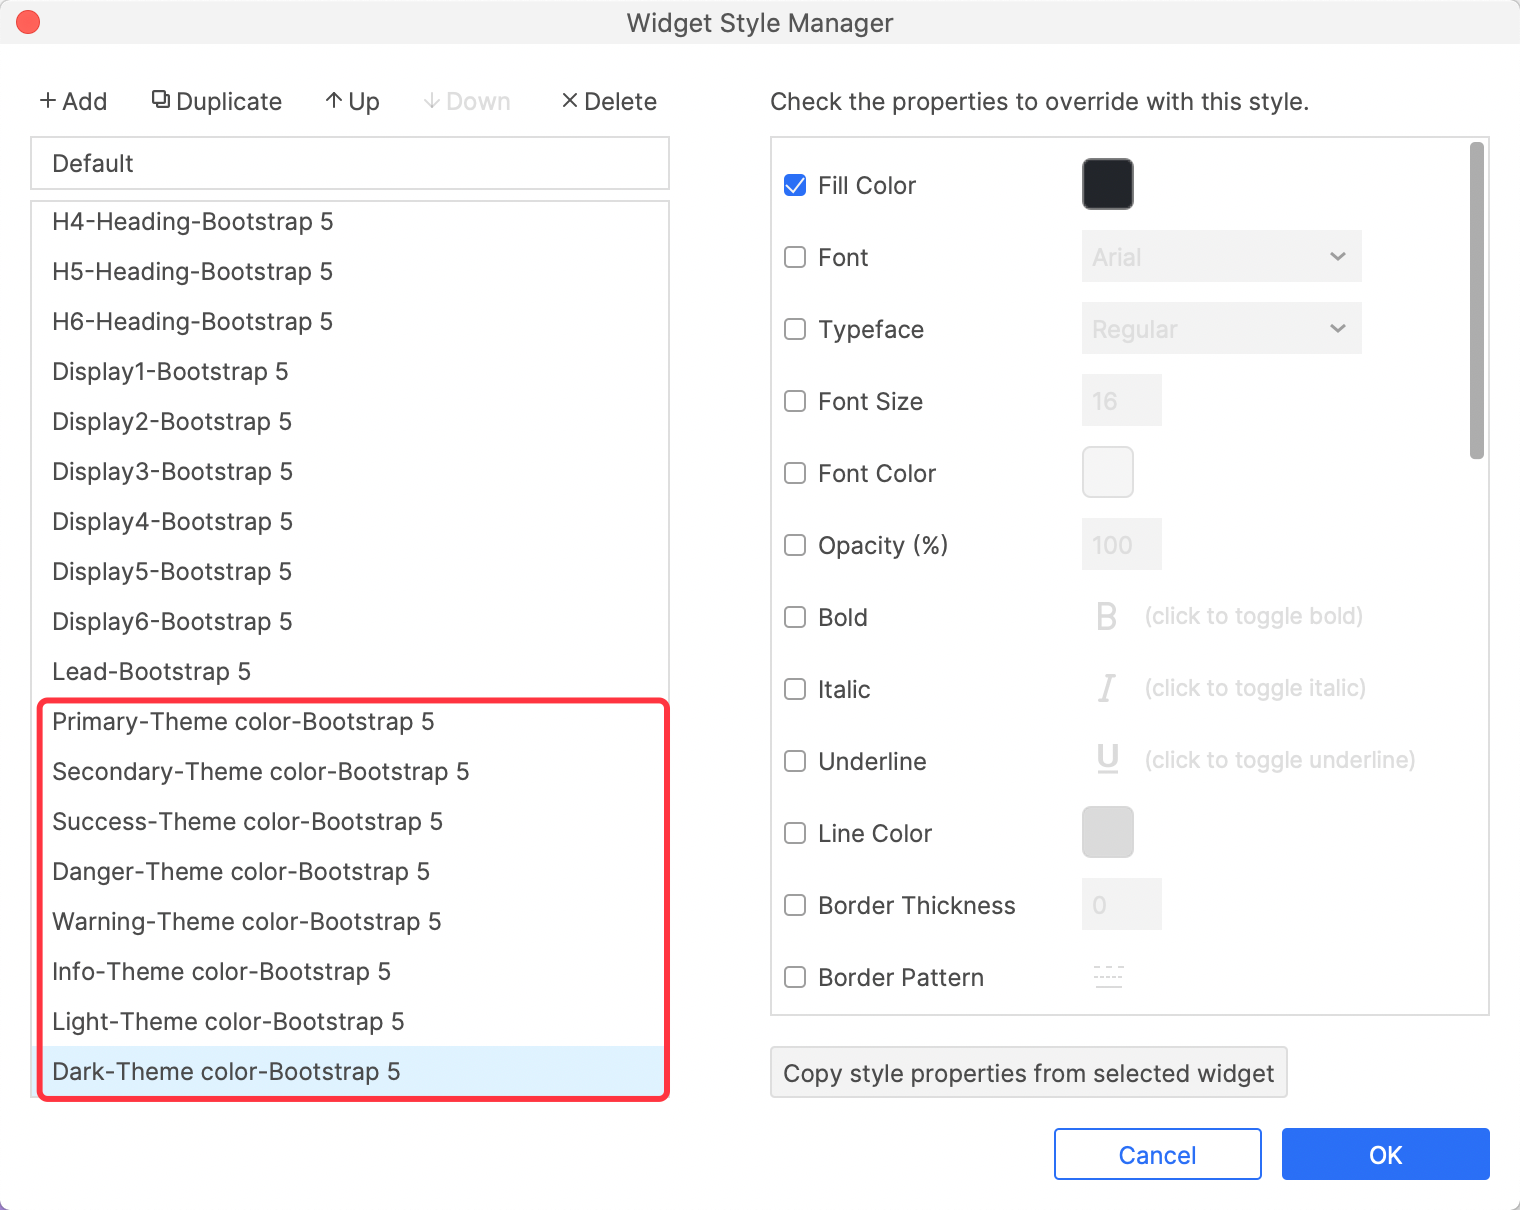Open the dark Fill Color swatch

[1107, 184]
